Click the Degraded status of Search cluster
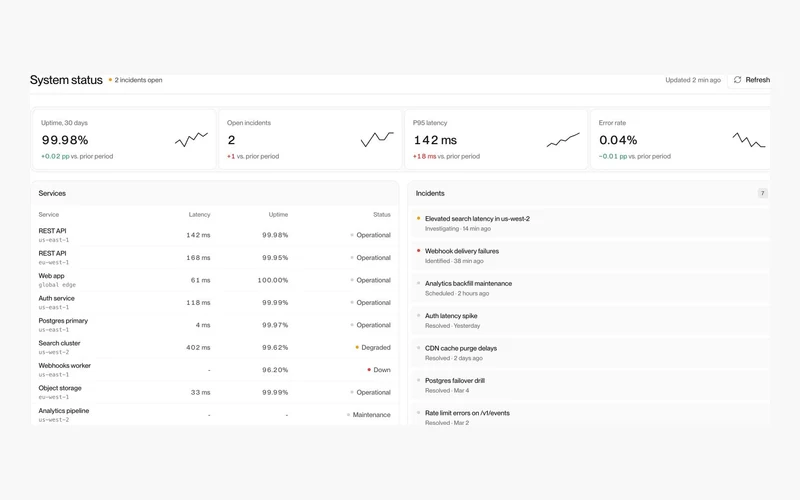 373,347
